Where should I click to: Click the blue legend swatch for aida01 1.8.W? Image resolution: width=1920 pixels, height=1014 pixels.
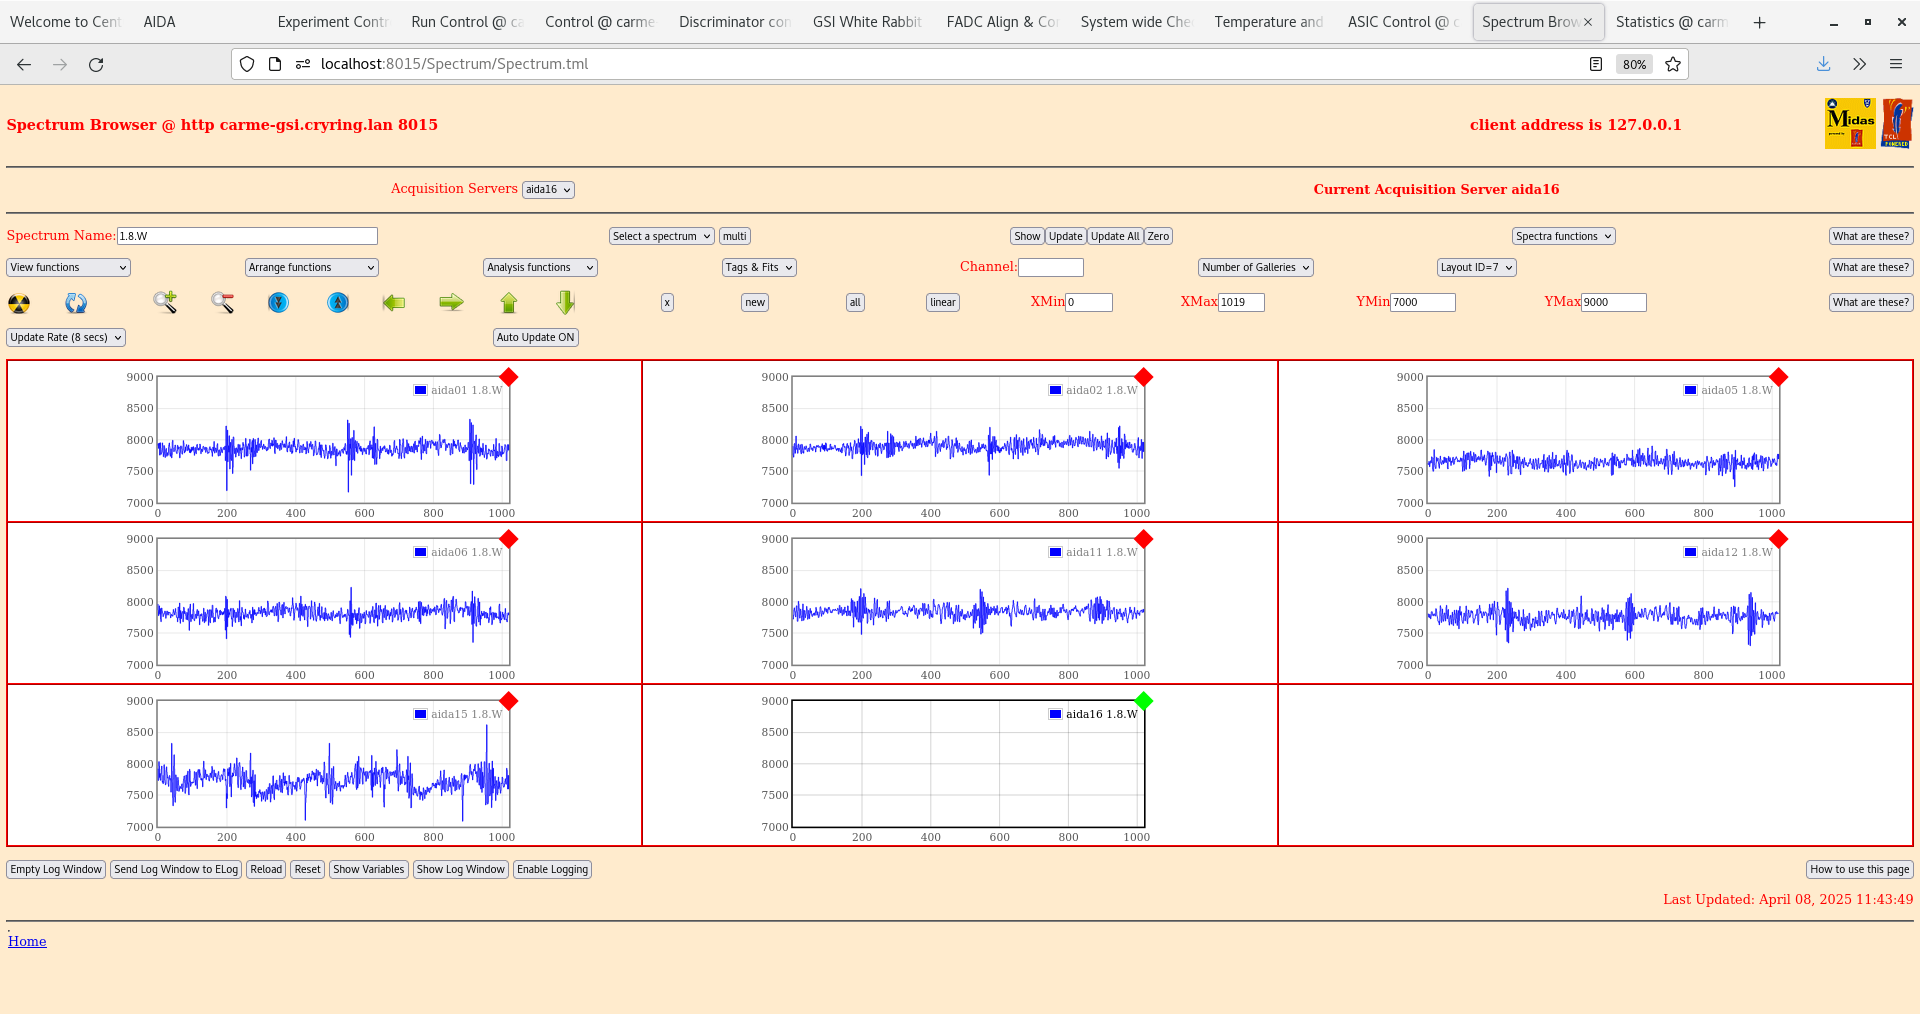(421, 391)
